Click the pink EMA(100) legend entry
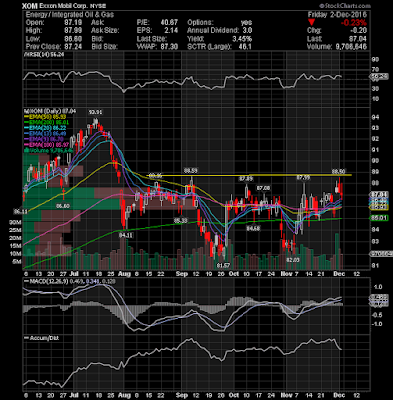 [x=46, y=145]
